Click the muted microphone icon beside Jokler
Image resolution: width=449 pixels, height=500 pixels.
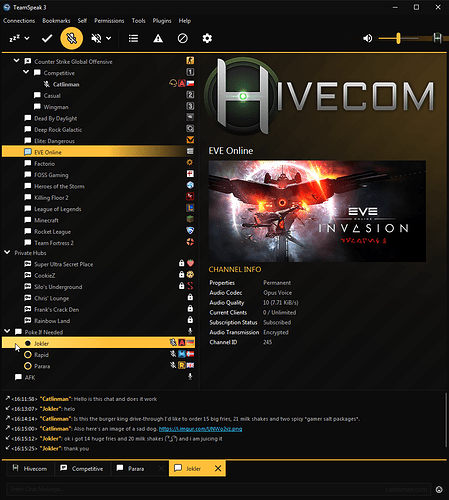[173, 342]
